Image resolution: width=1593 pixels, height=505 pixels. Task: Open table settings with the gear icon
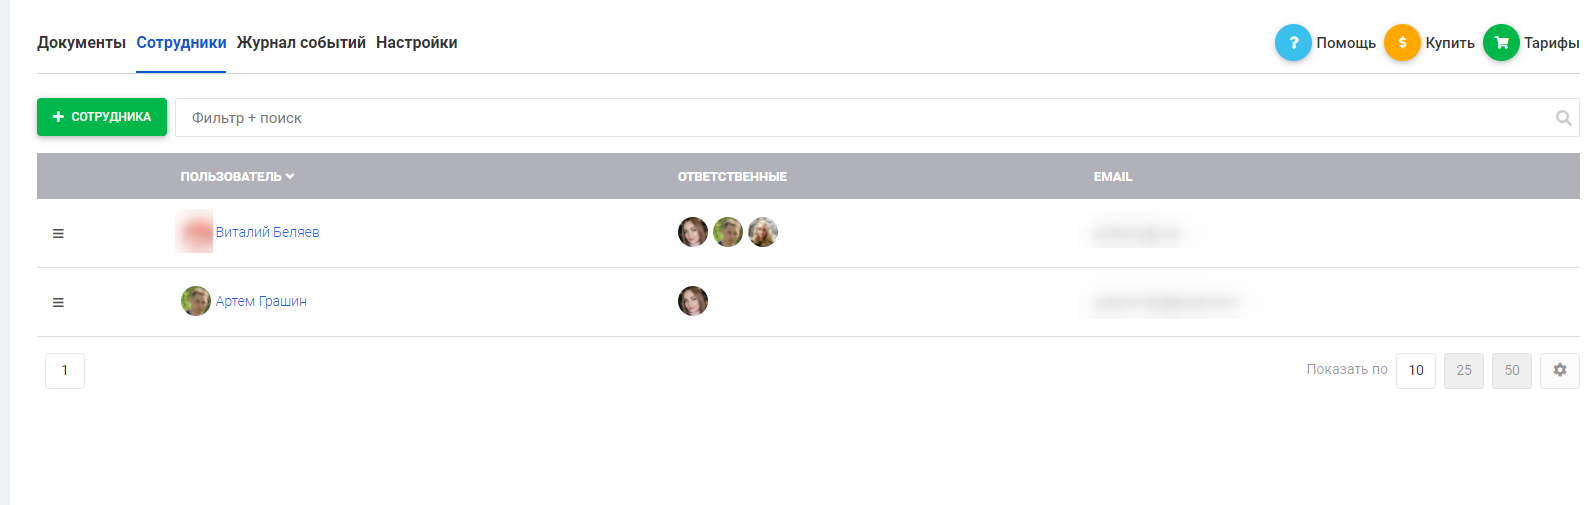[x=1560, y=370]
